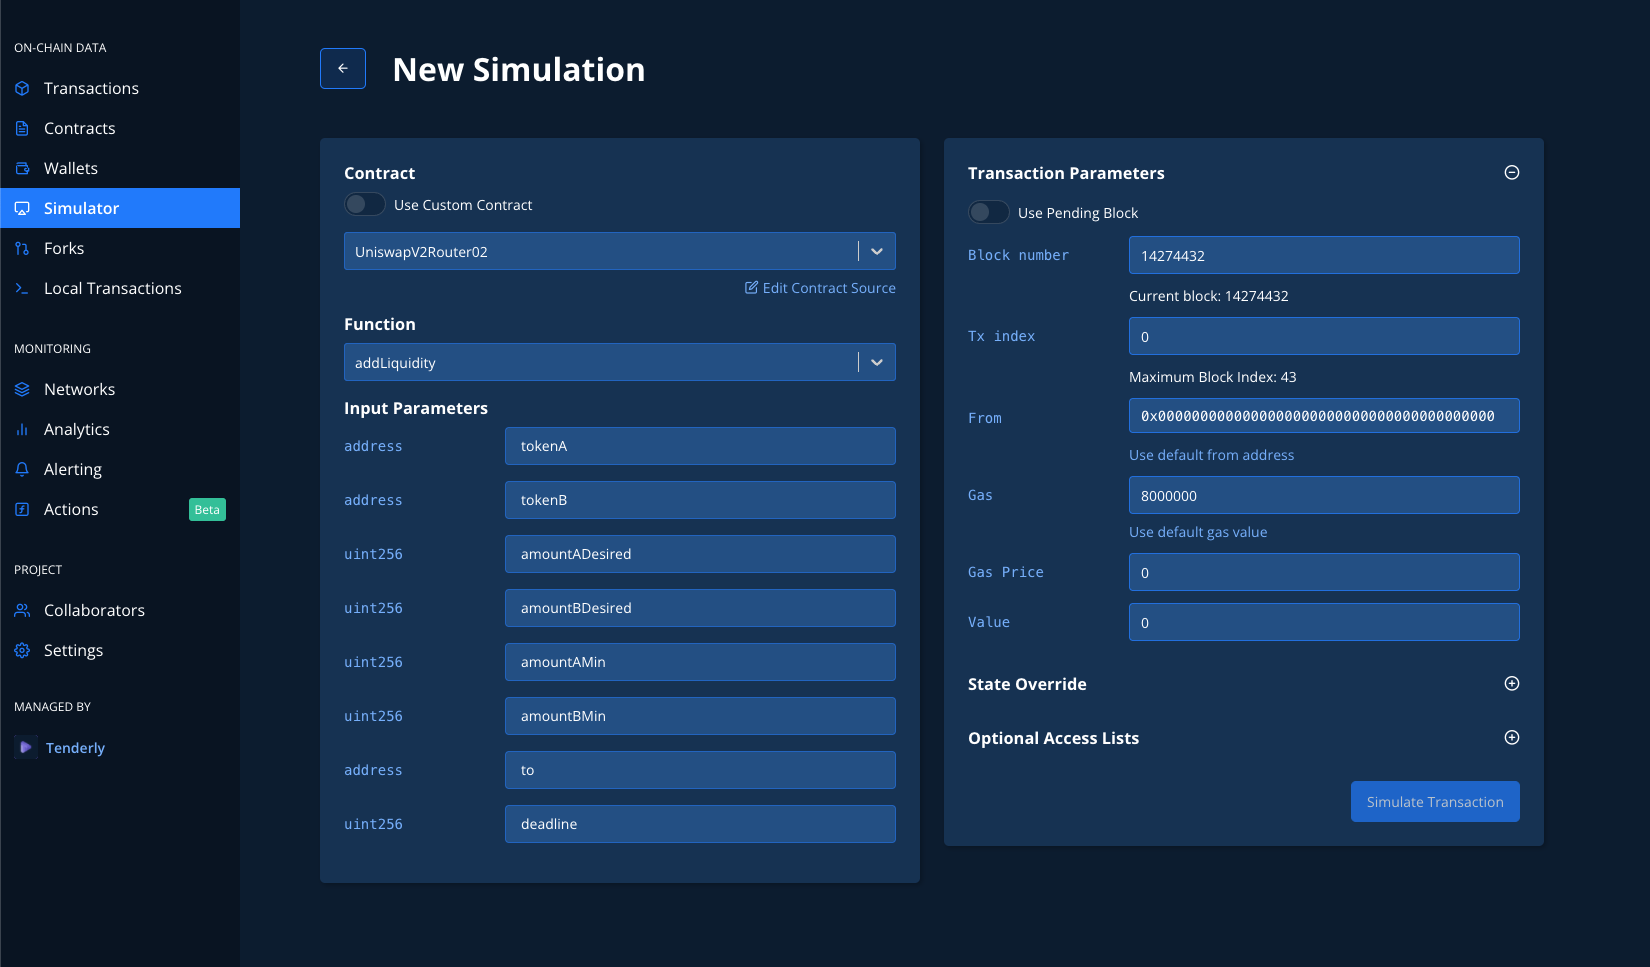Click the Value input field
Viewport: 1650px width, 967px height.
[x=1324, y=622]
